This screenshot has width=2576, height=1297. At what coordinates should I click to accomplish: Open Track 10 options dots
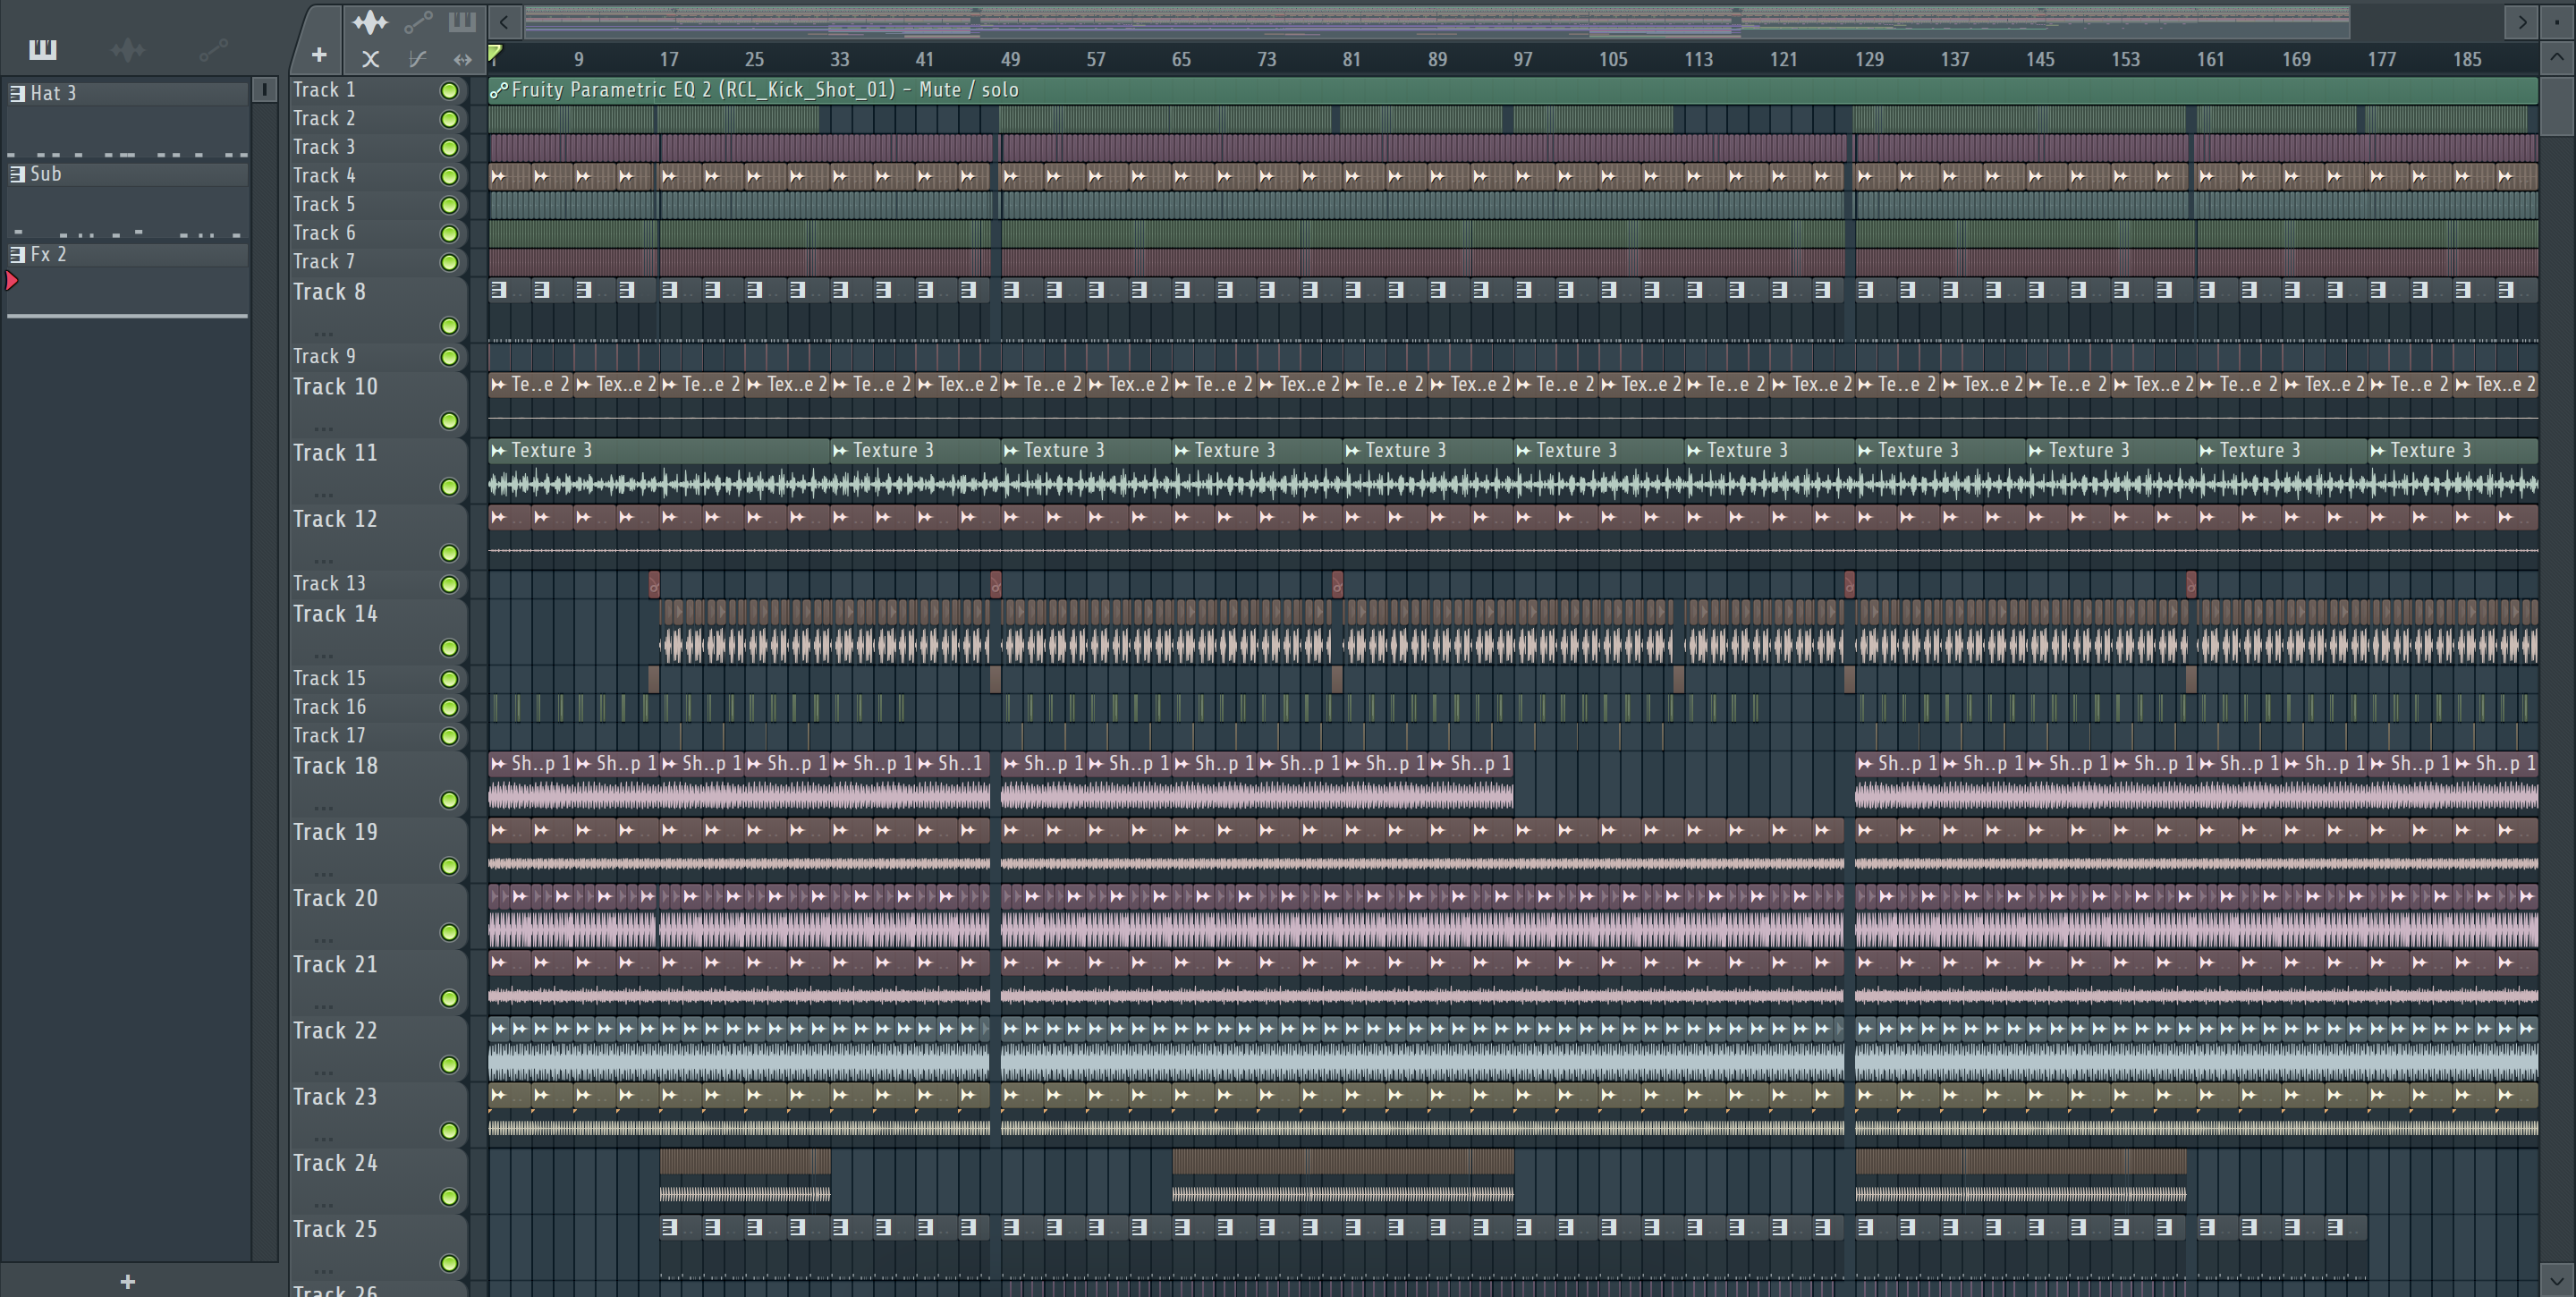[323, 428]
